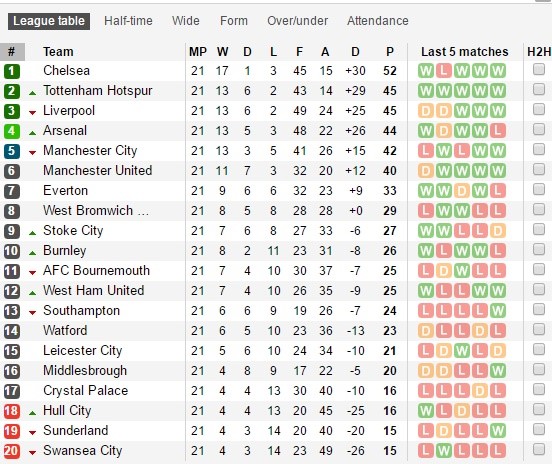Image resolution: width=552 pixels, height=464 pixels.
Task: Click Southampton's green W result icon
Action: tap(498, 311)
